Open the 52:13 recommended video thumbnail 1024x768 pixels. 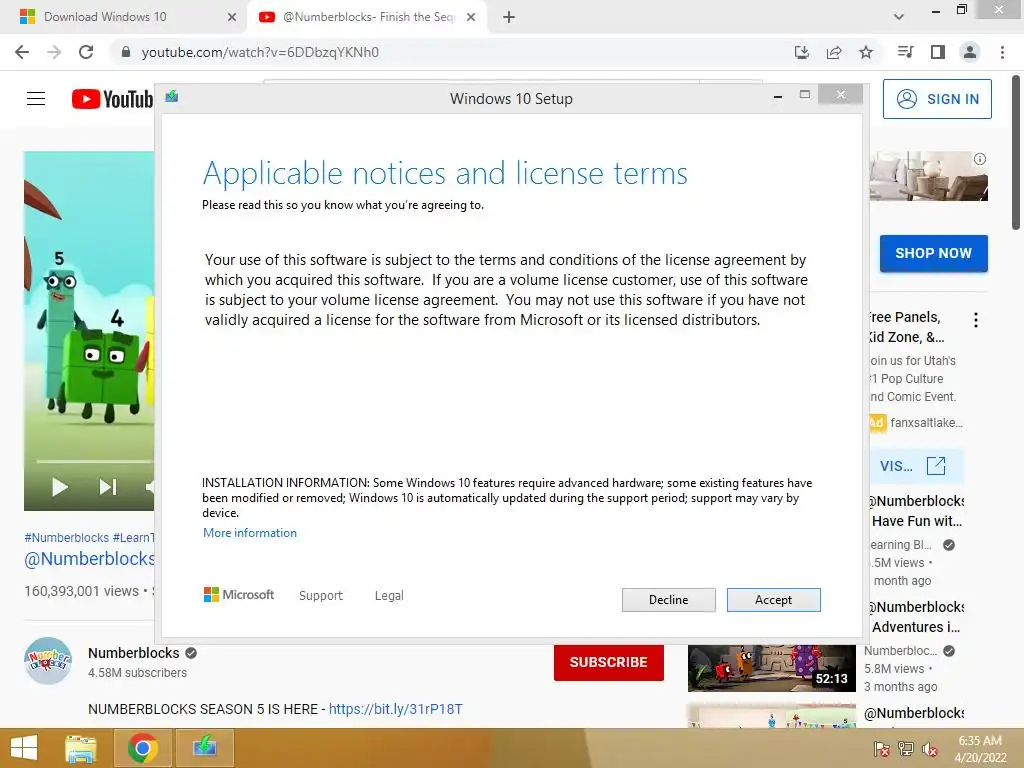click(771, 668)
